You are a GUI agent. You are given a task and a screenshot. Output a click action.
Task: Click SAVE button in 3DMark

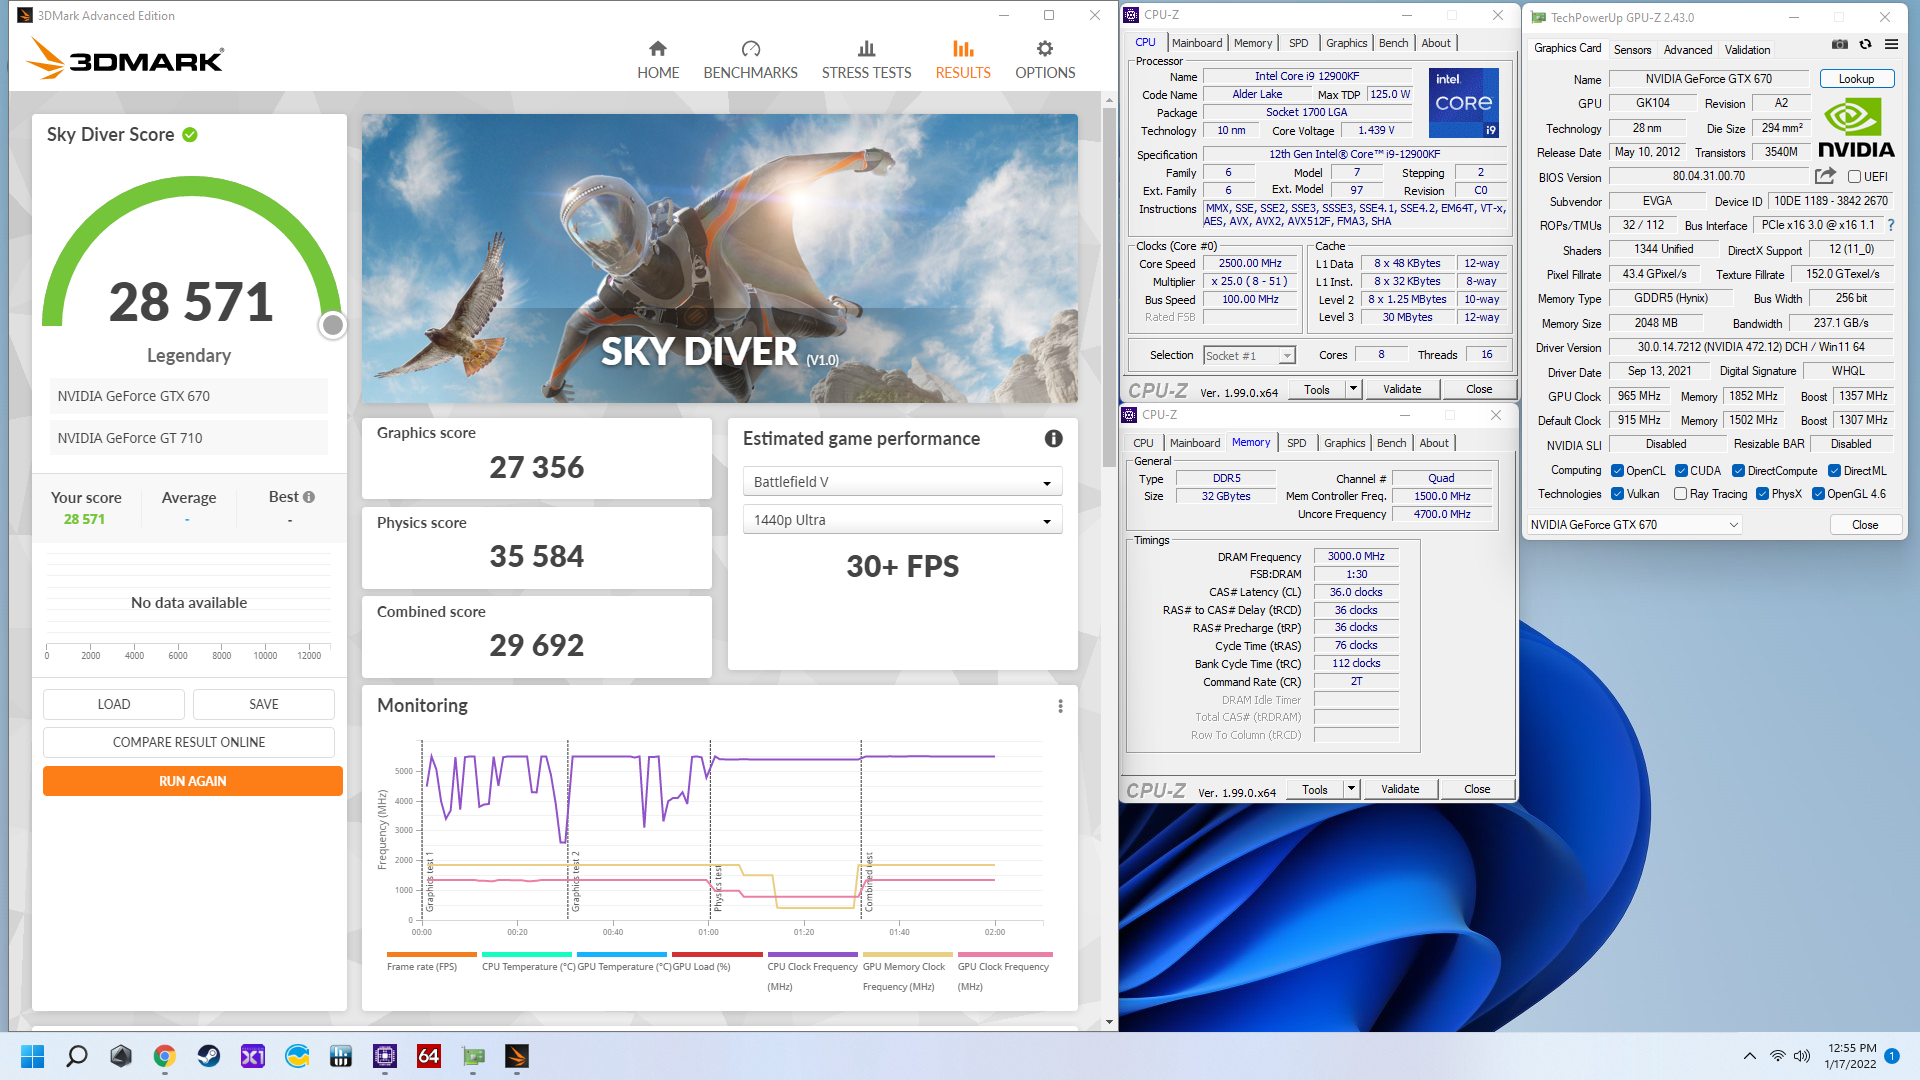[x=264, y=704]
